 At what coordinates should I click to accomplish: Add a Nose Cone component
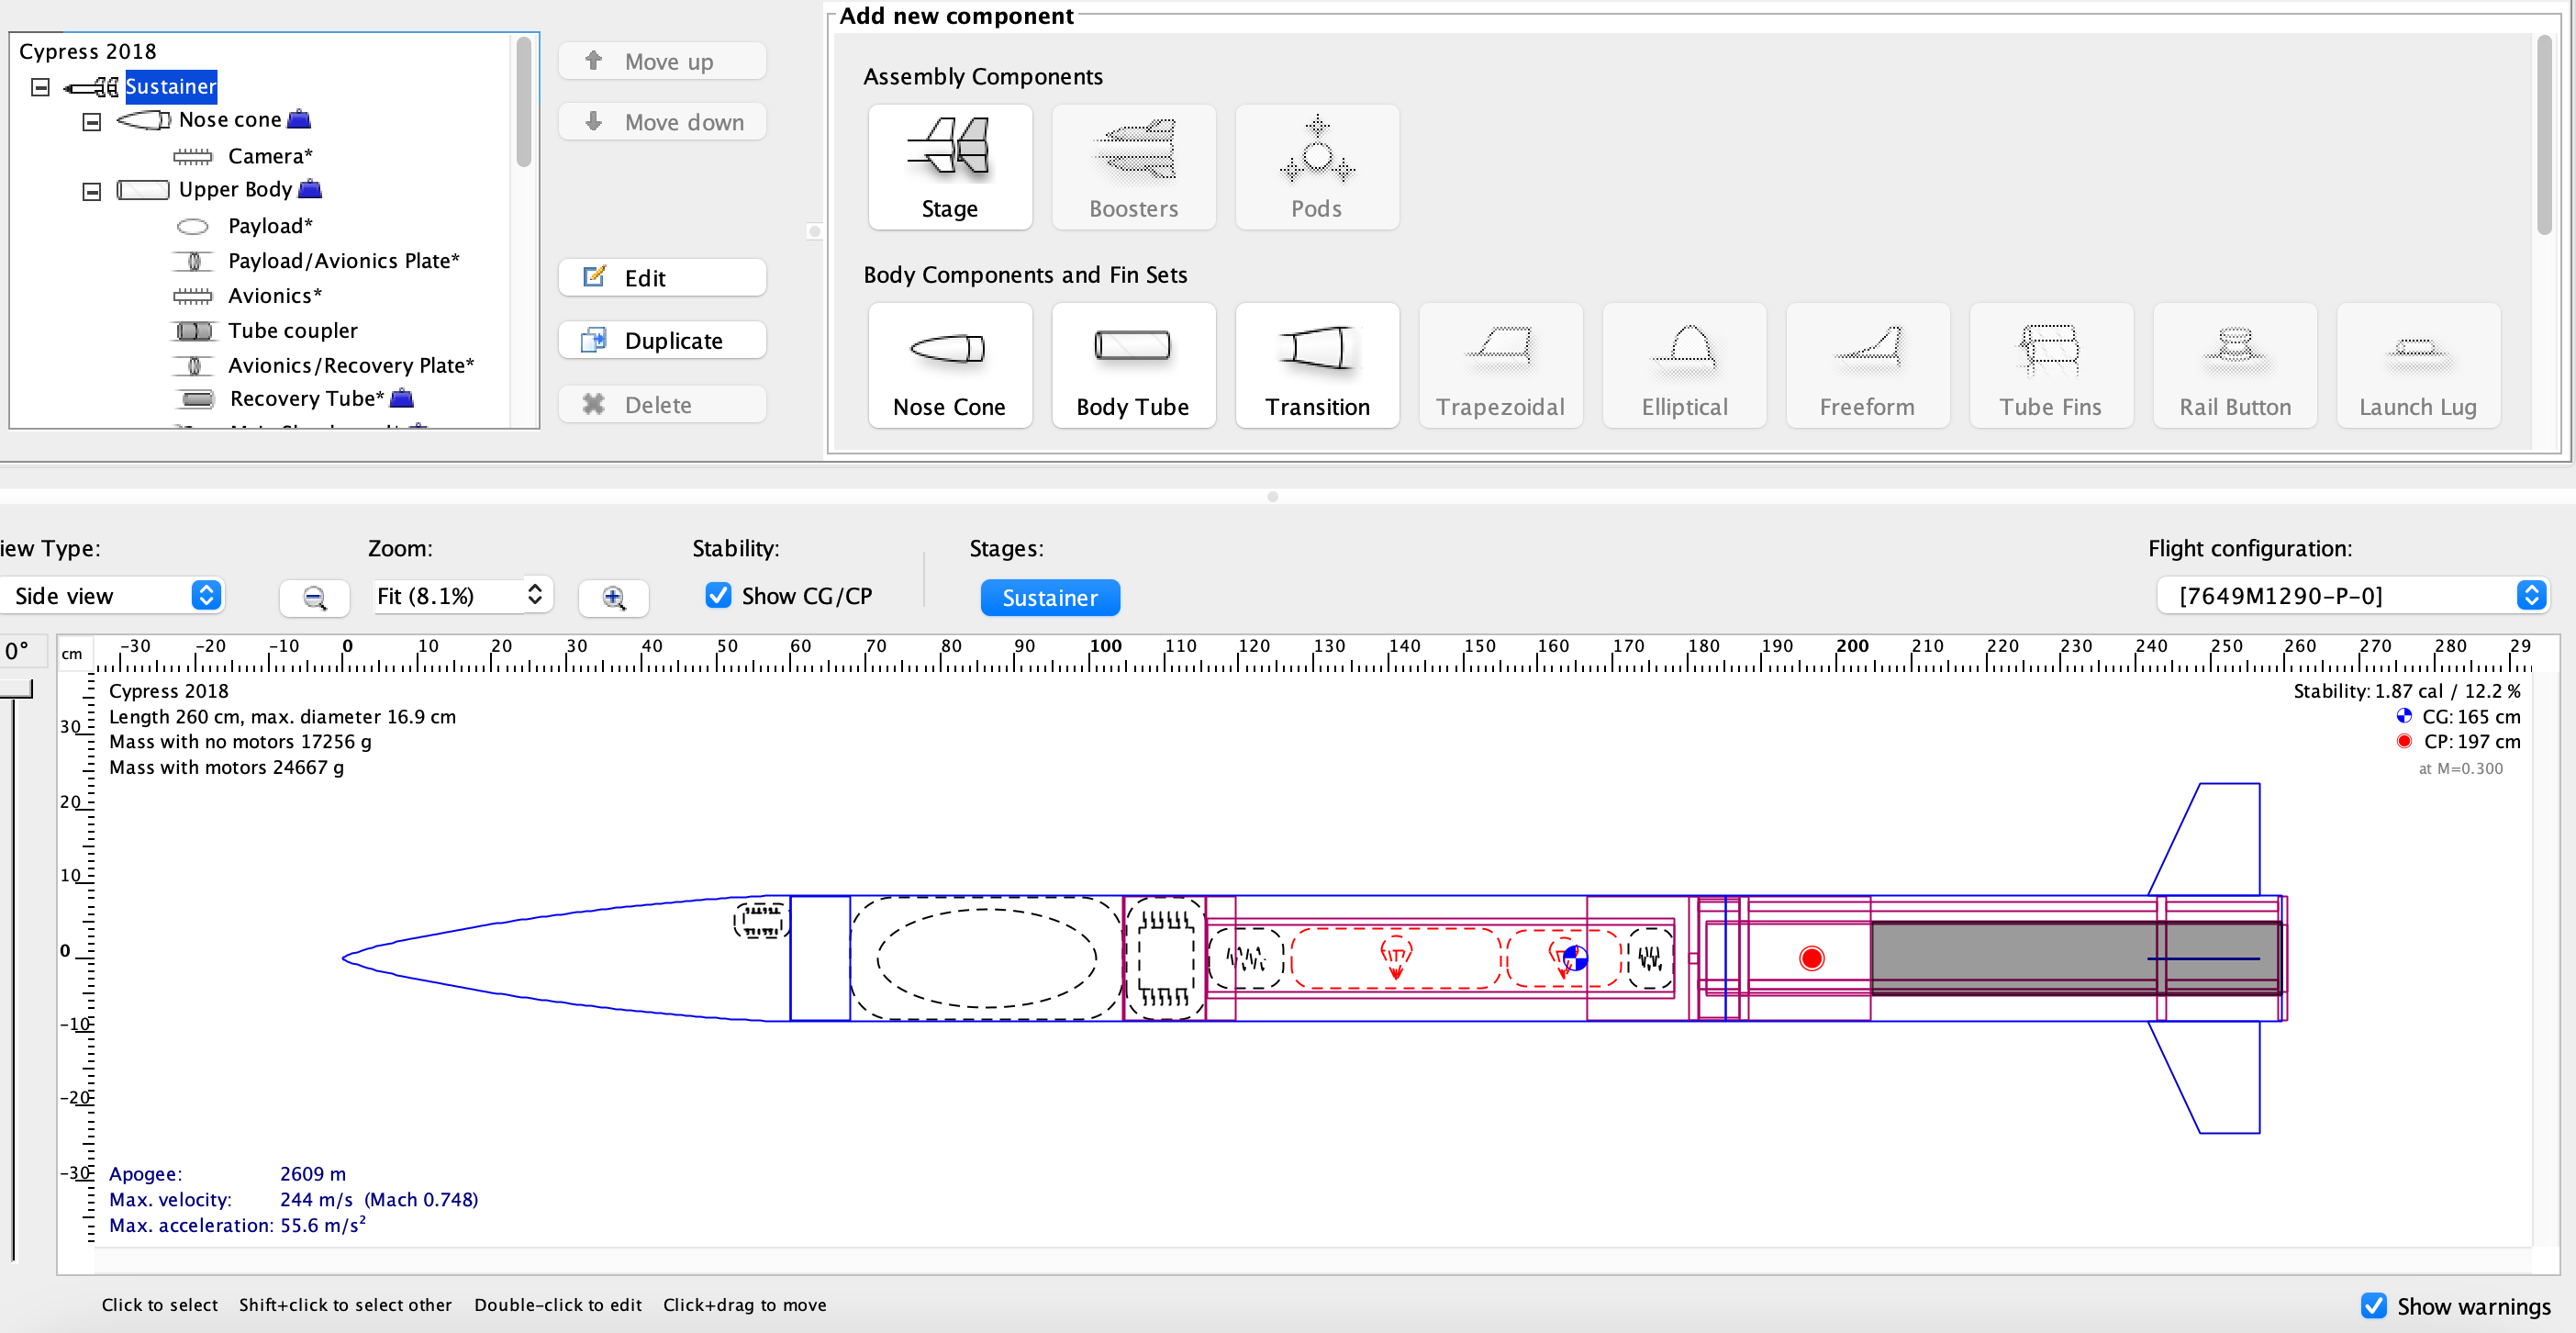(949, 366)
